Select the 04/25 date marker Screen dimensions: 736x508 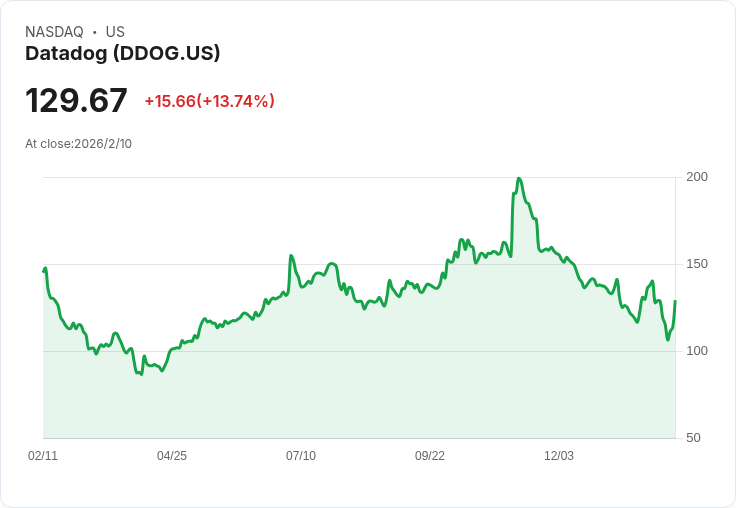tap(172, 455)
